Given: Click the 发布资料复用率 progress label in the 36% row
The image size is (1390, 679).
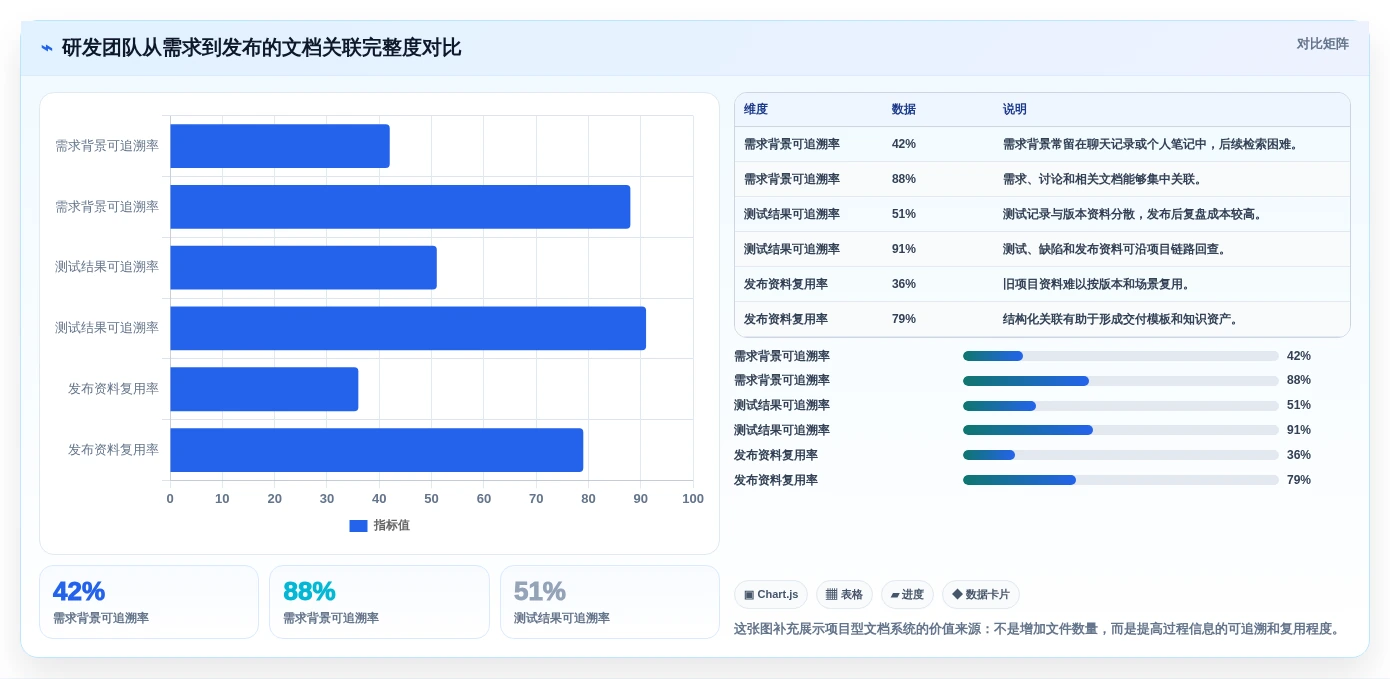Looking at the screenshot, I should [x=776, y=456].
